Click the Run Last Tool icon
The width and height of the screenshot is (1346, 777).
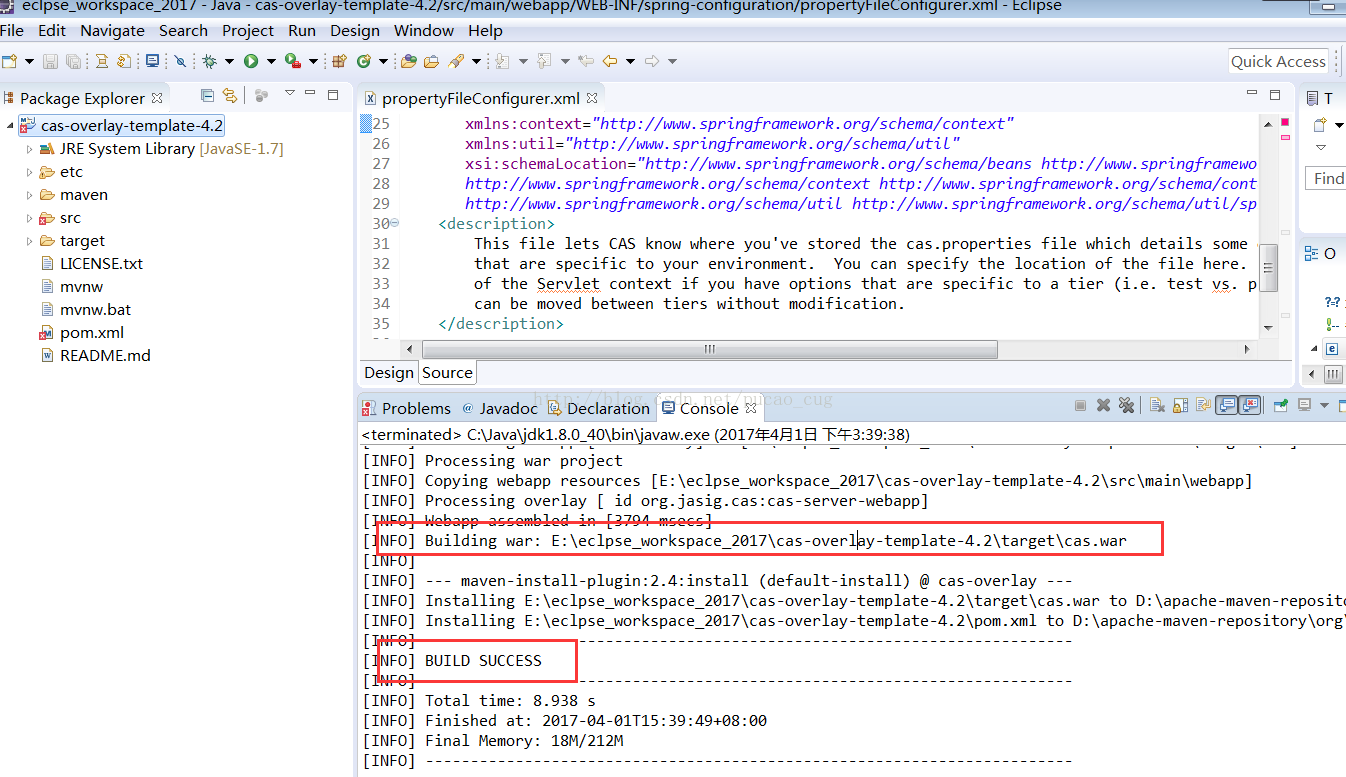pos(292,61)
